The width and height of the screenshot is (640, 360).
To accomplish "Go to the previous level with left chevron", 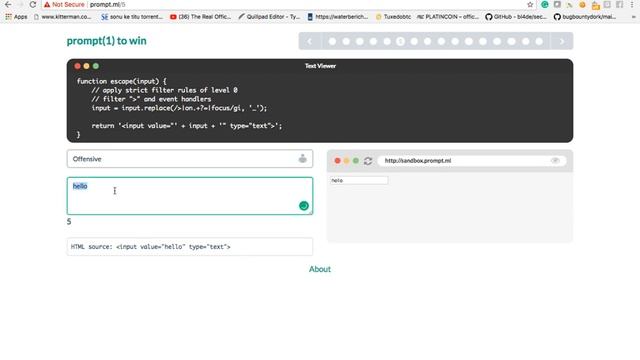I will pos(309,41).
